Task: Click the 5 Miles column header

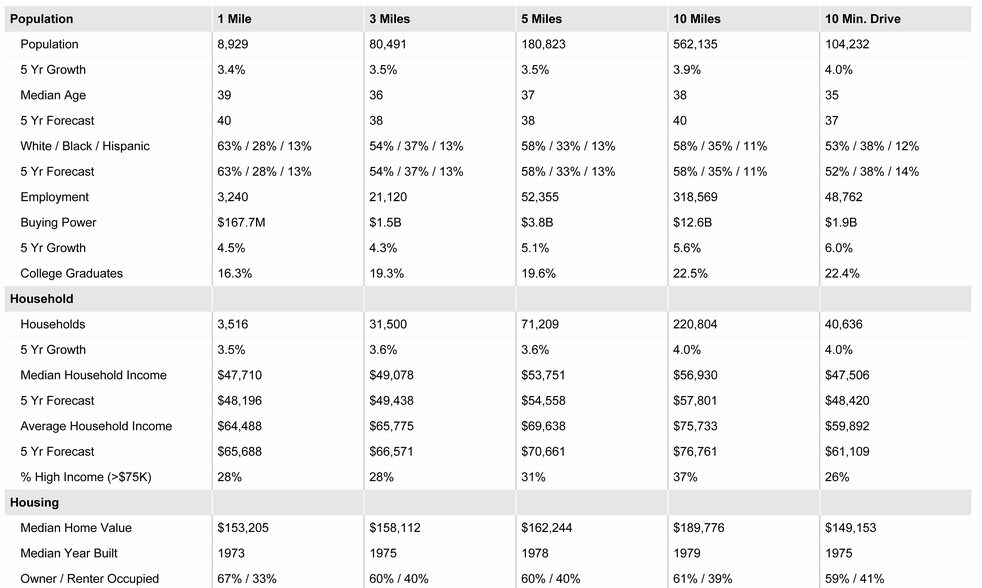Action: [542, 19]
